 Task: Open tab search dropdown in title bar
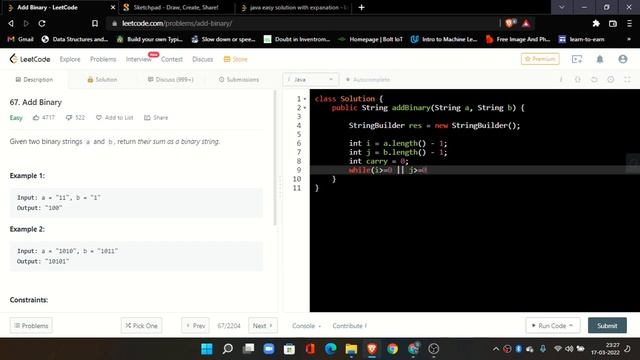(x=562, y=7)
